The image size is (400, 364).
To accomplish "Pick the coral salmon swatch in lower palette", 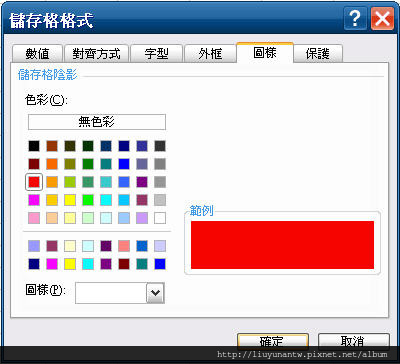I will pyautogui.click(x=124, y=246).
